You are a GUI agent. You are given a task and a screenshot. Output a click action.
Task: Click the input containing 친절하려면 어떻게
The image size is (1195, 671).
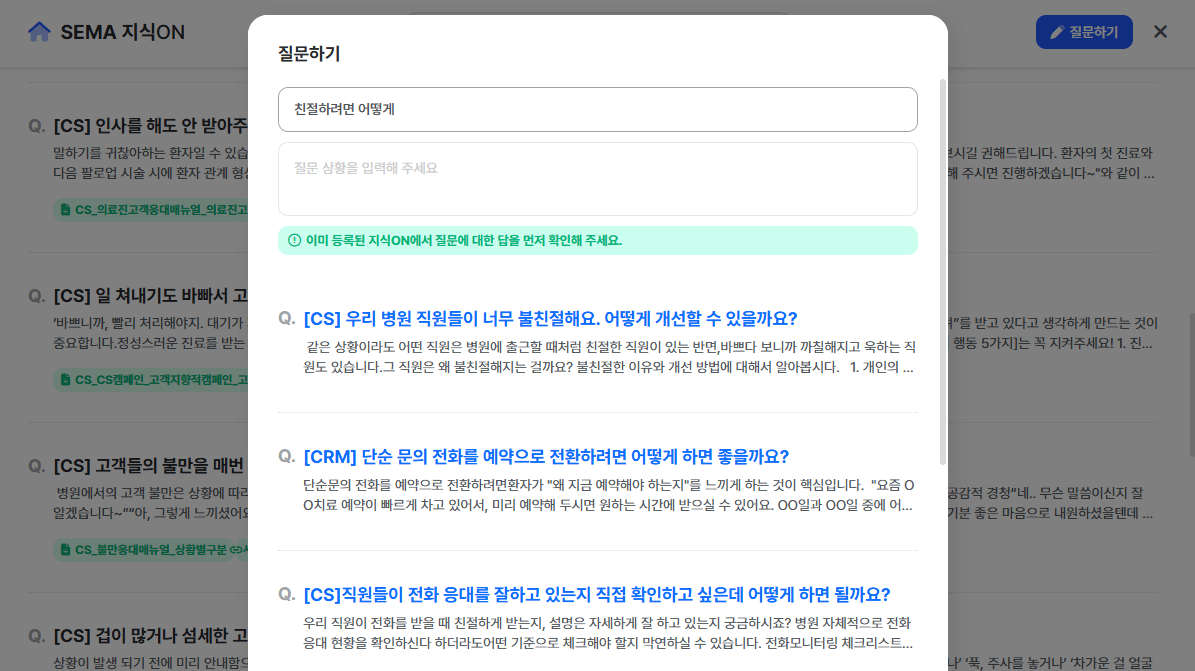[x=597, y=109]
